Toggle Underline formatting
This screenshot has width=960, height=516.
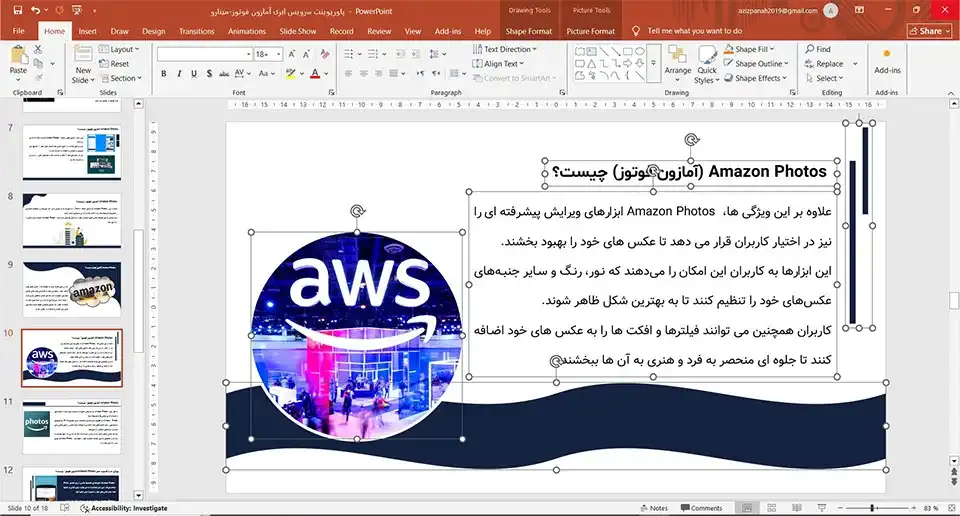pos(194,73)
